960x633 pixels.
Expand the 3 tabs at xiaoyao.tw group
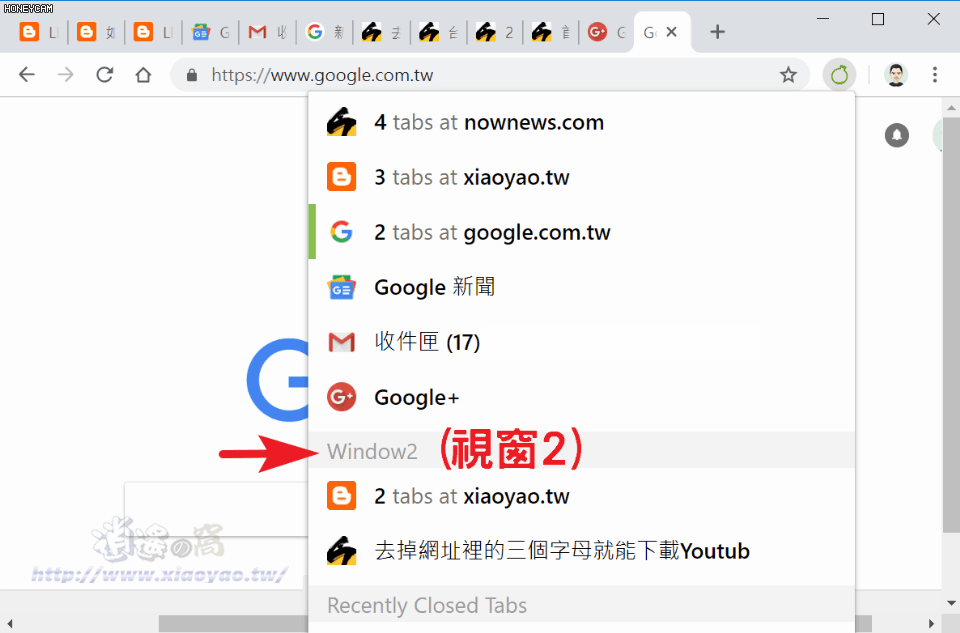pos(582,178)
